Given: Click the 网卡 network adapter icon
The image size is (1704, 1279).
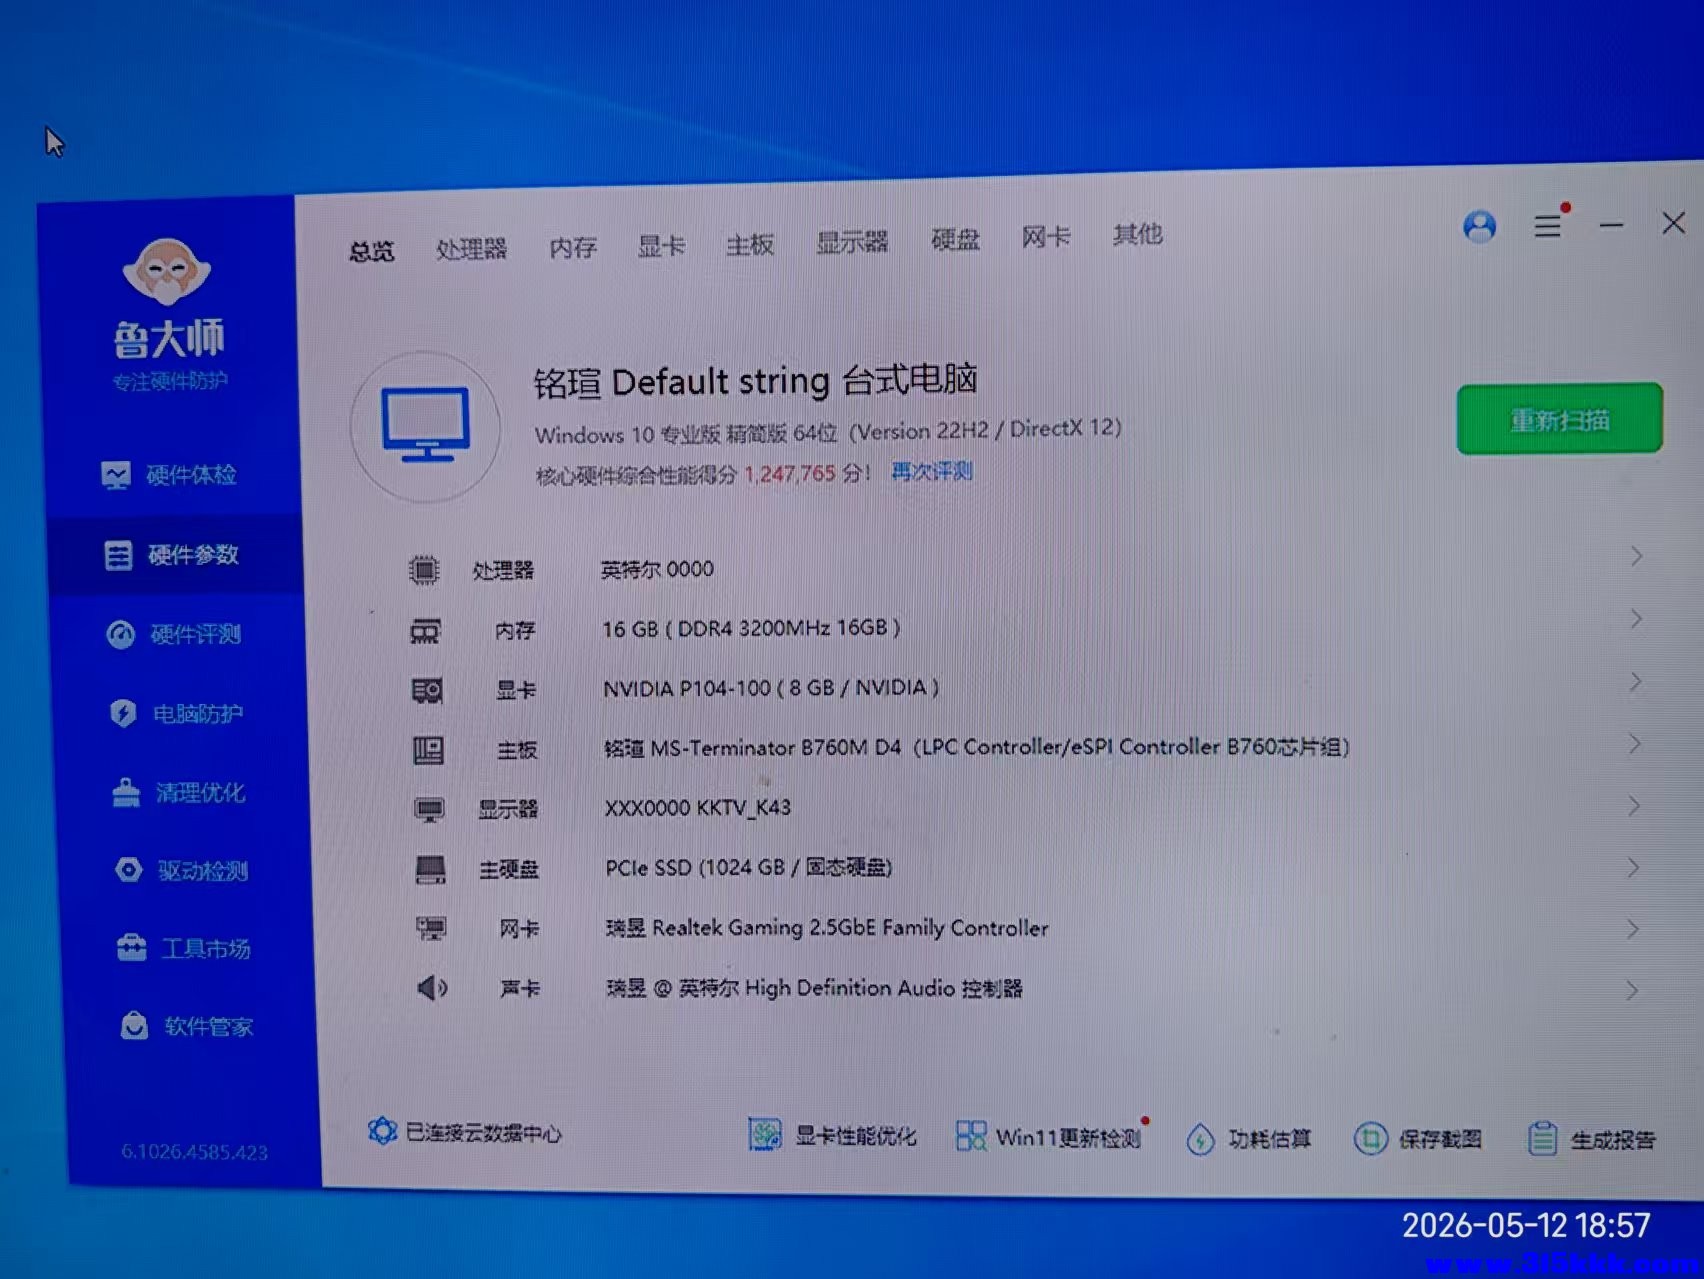Looking at the screenshot, I should pos(431,928).
